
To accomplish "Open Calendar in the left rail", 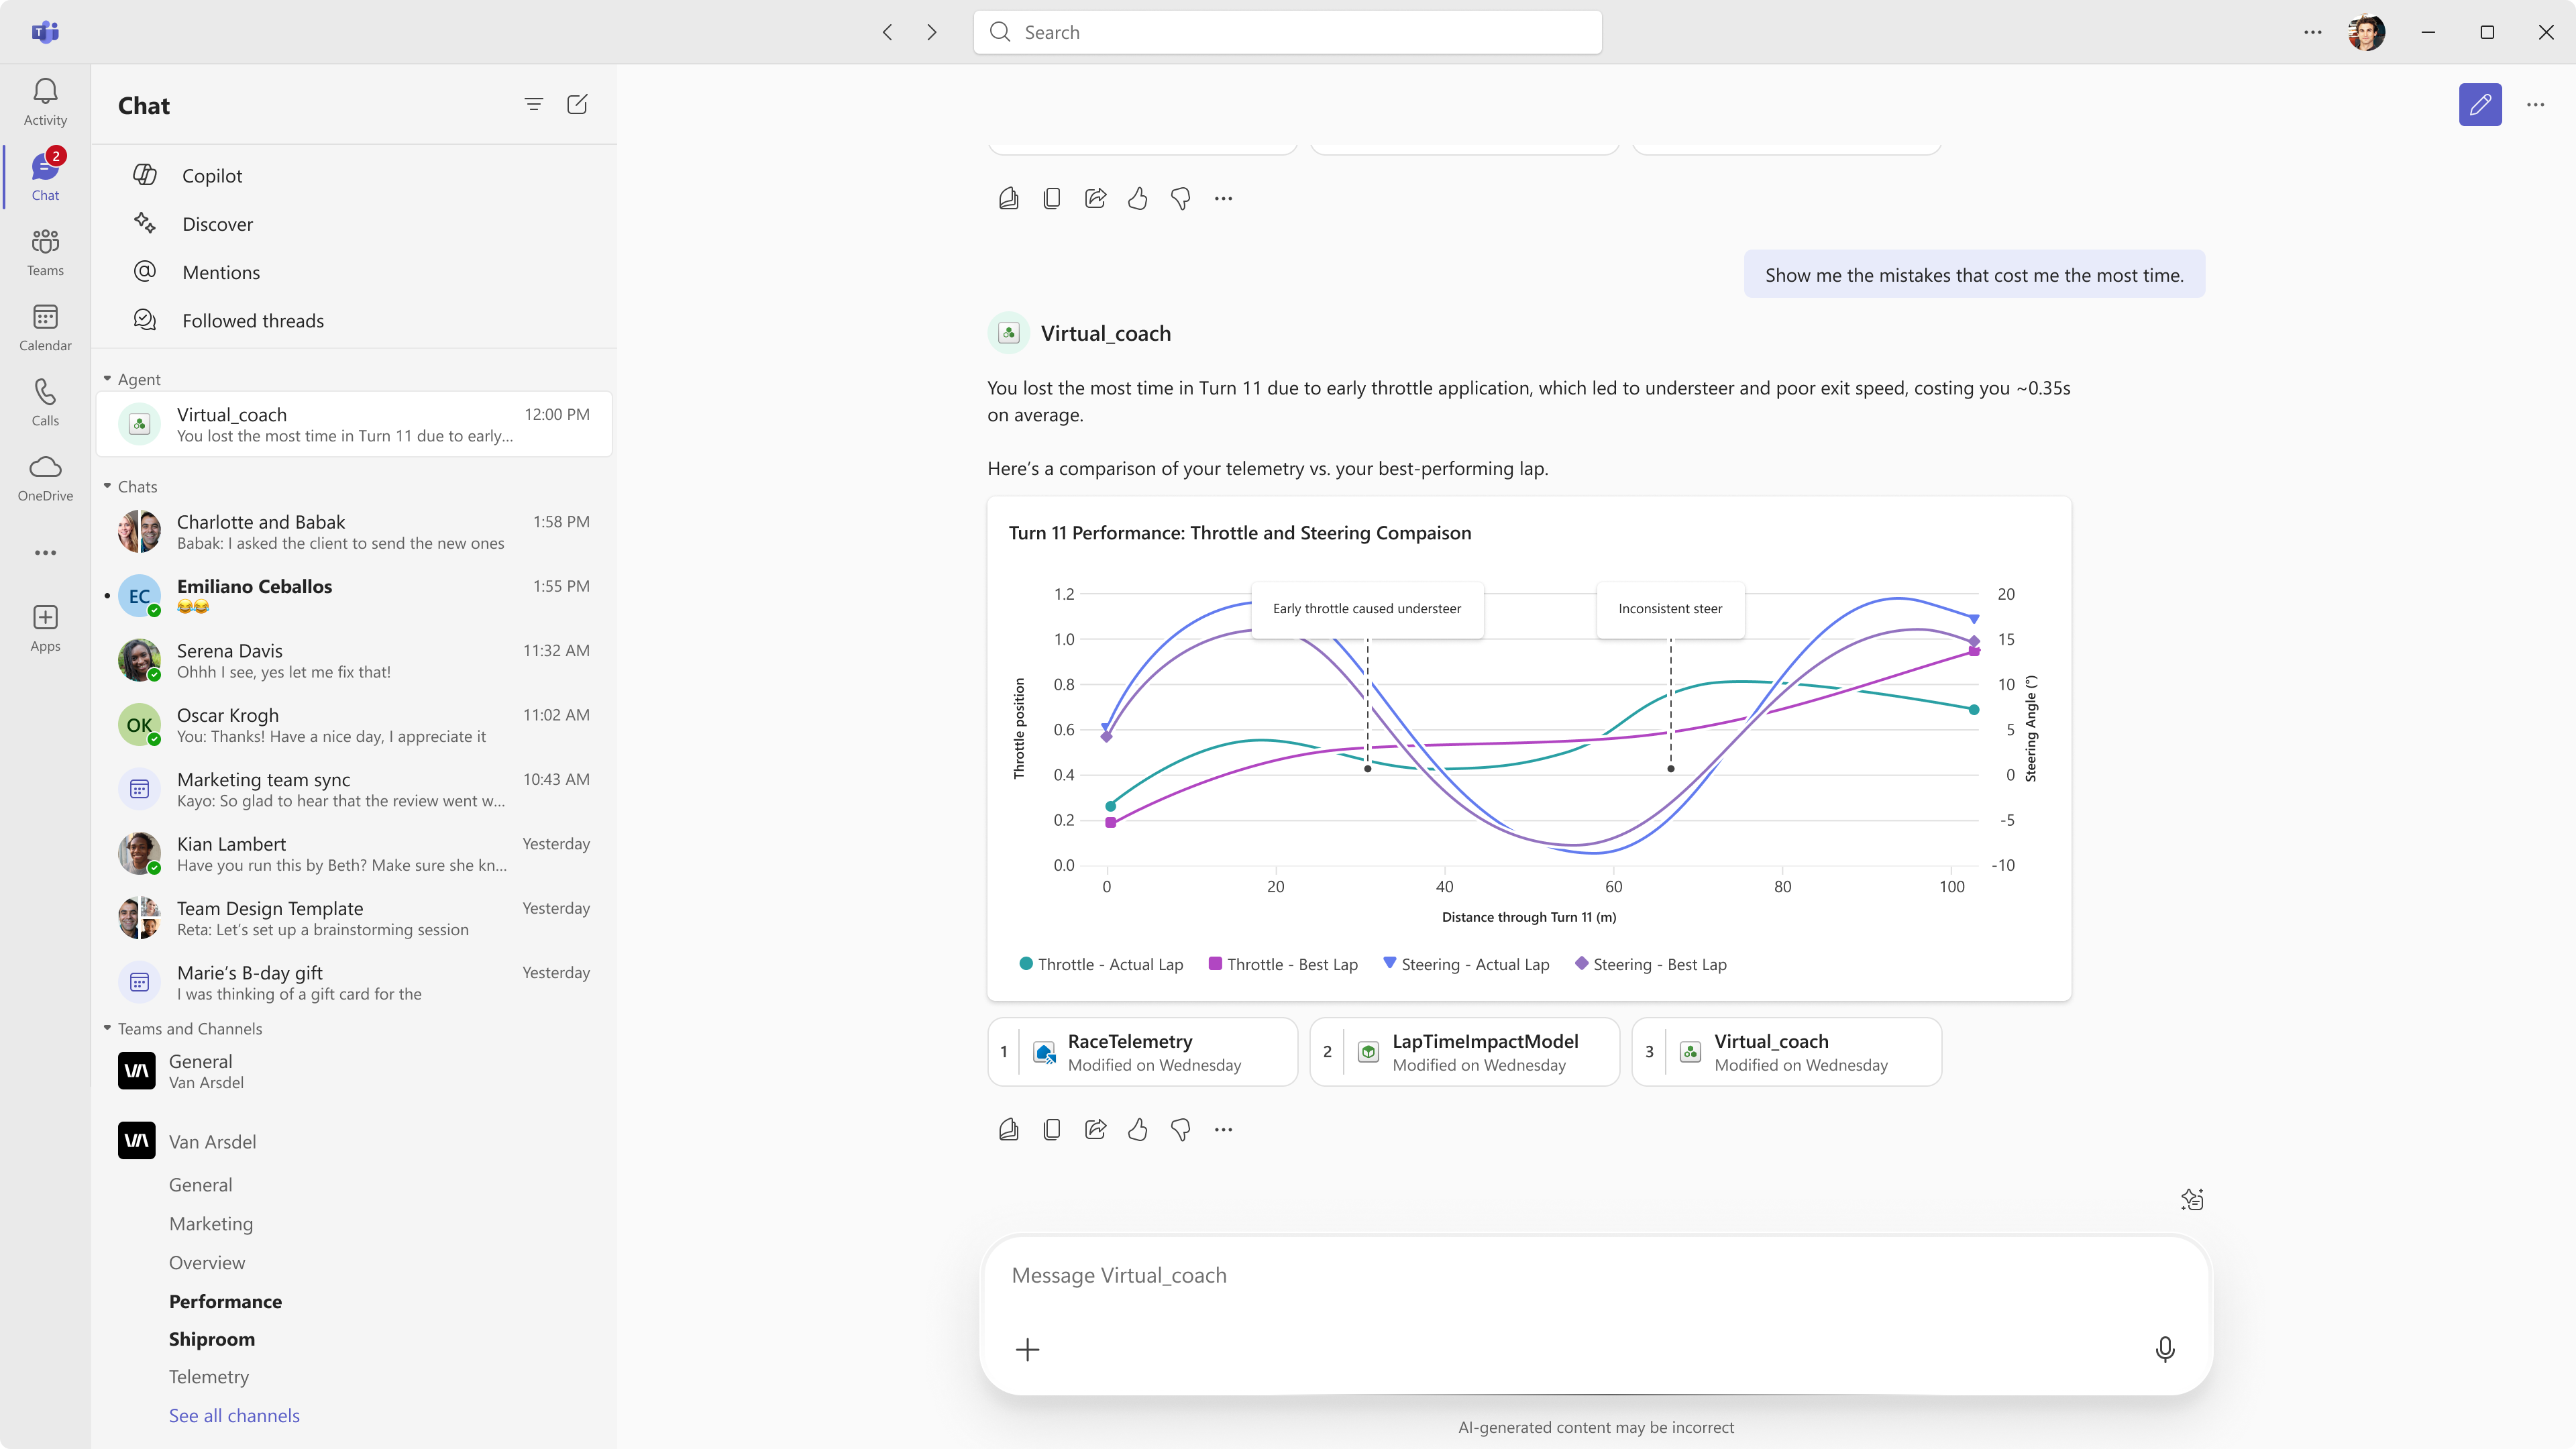I will (45, 327).
